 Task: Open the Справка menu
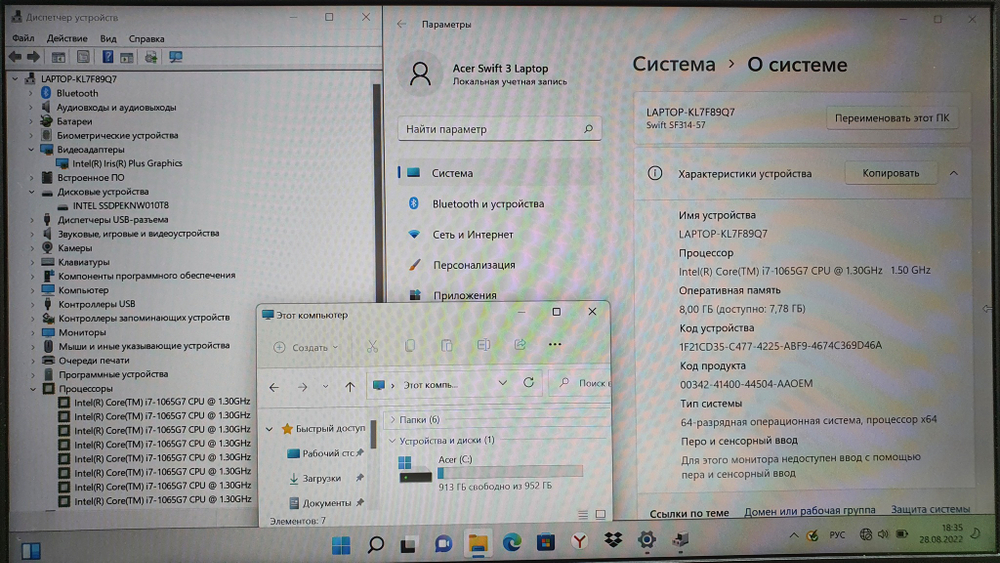click(146, 38)
